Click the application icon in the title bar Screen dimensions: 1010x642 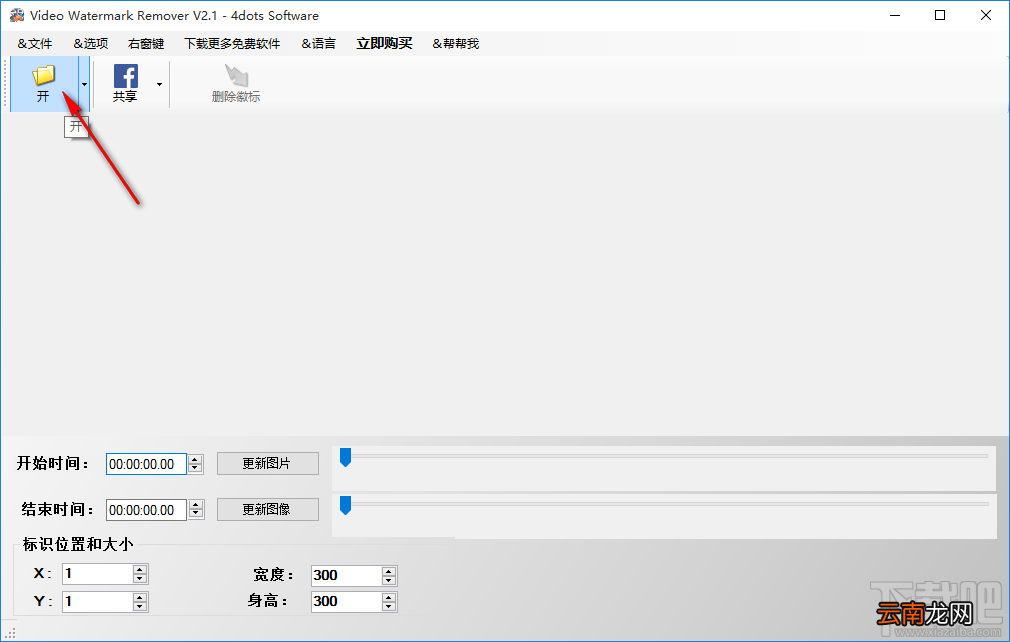pyautogui.click(x=17, y=15)
